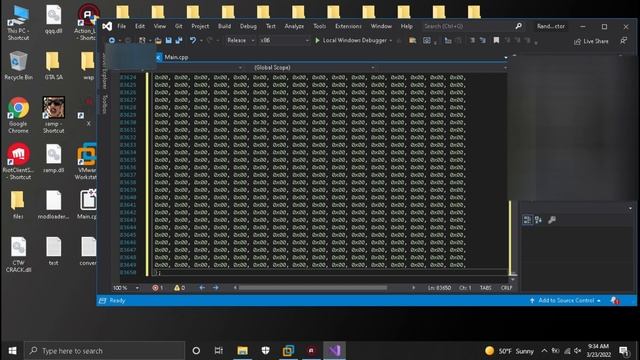Click the Undo toolbar arrow
The height and width of the screenshot is (360, 640).
point(193,40)
